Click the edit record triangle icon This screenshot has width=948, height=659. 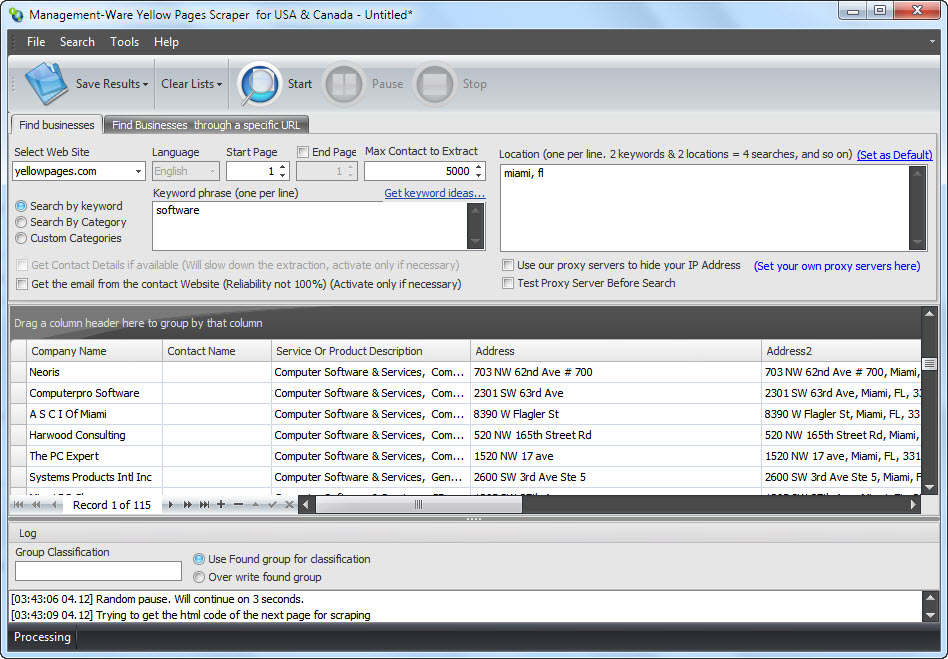coord(256,504)
